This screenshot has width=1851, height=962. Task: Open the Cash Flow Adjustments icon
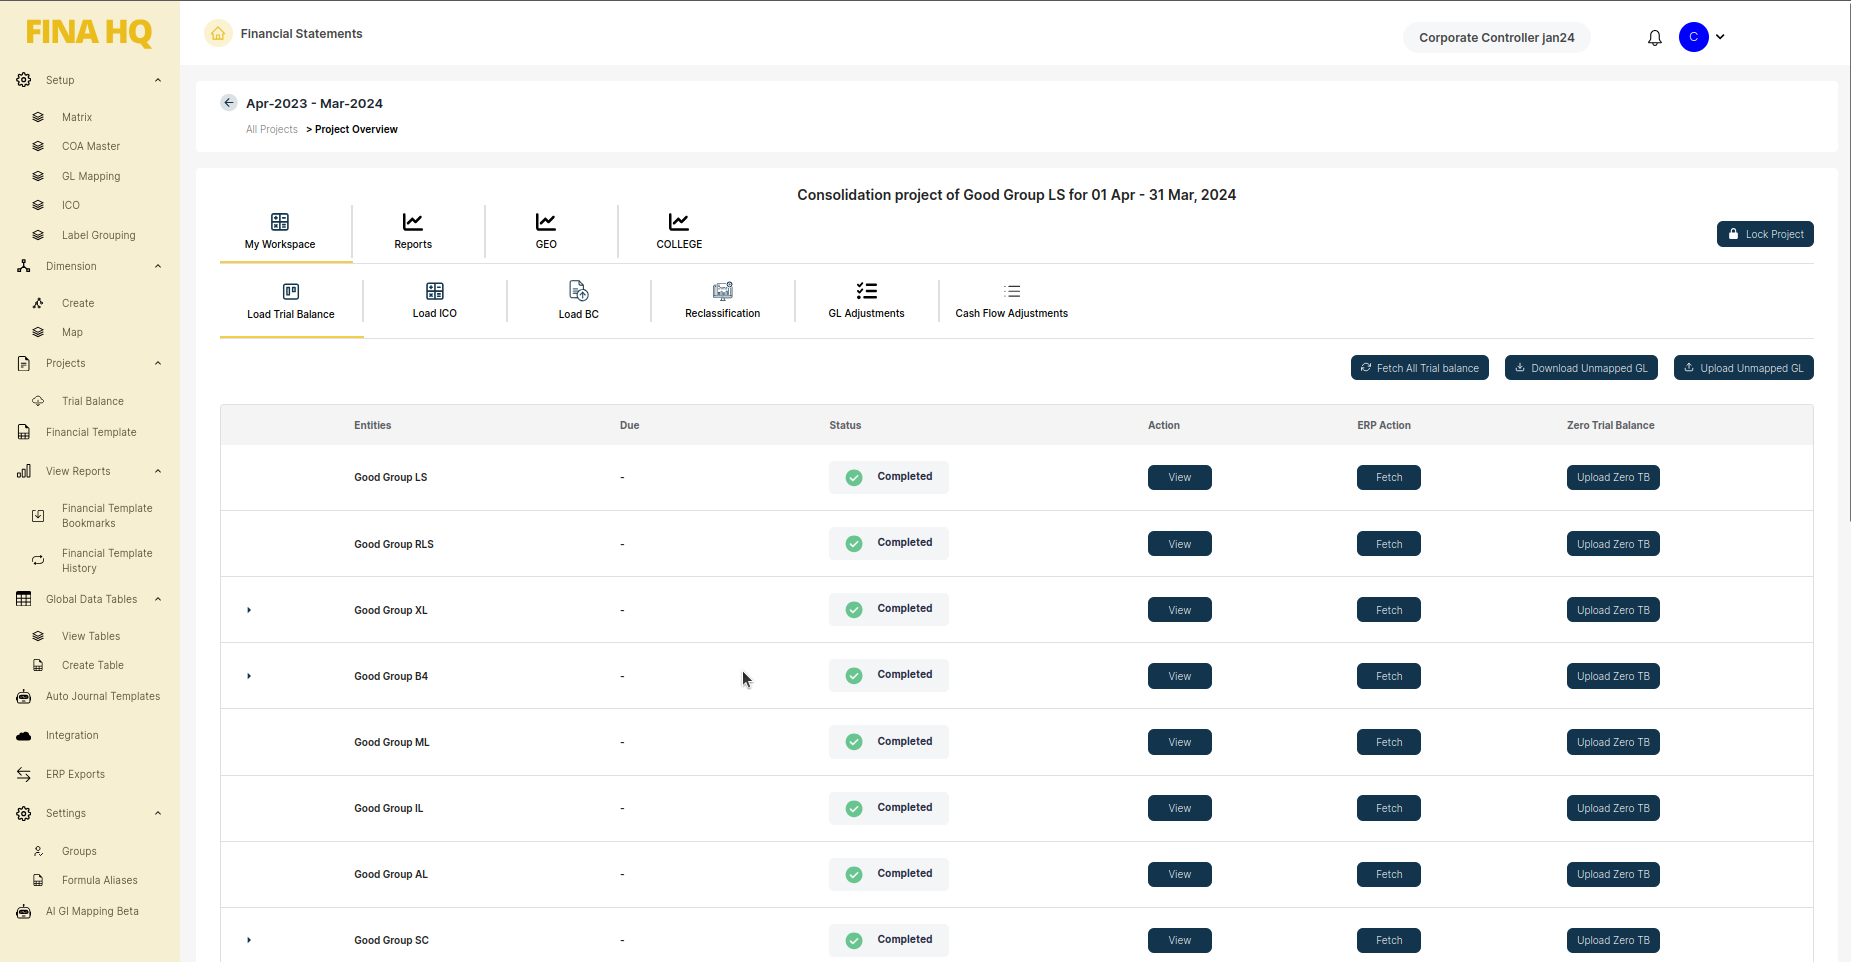click(1011, 292)
